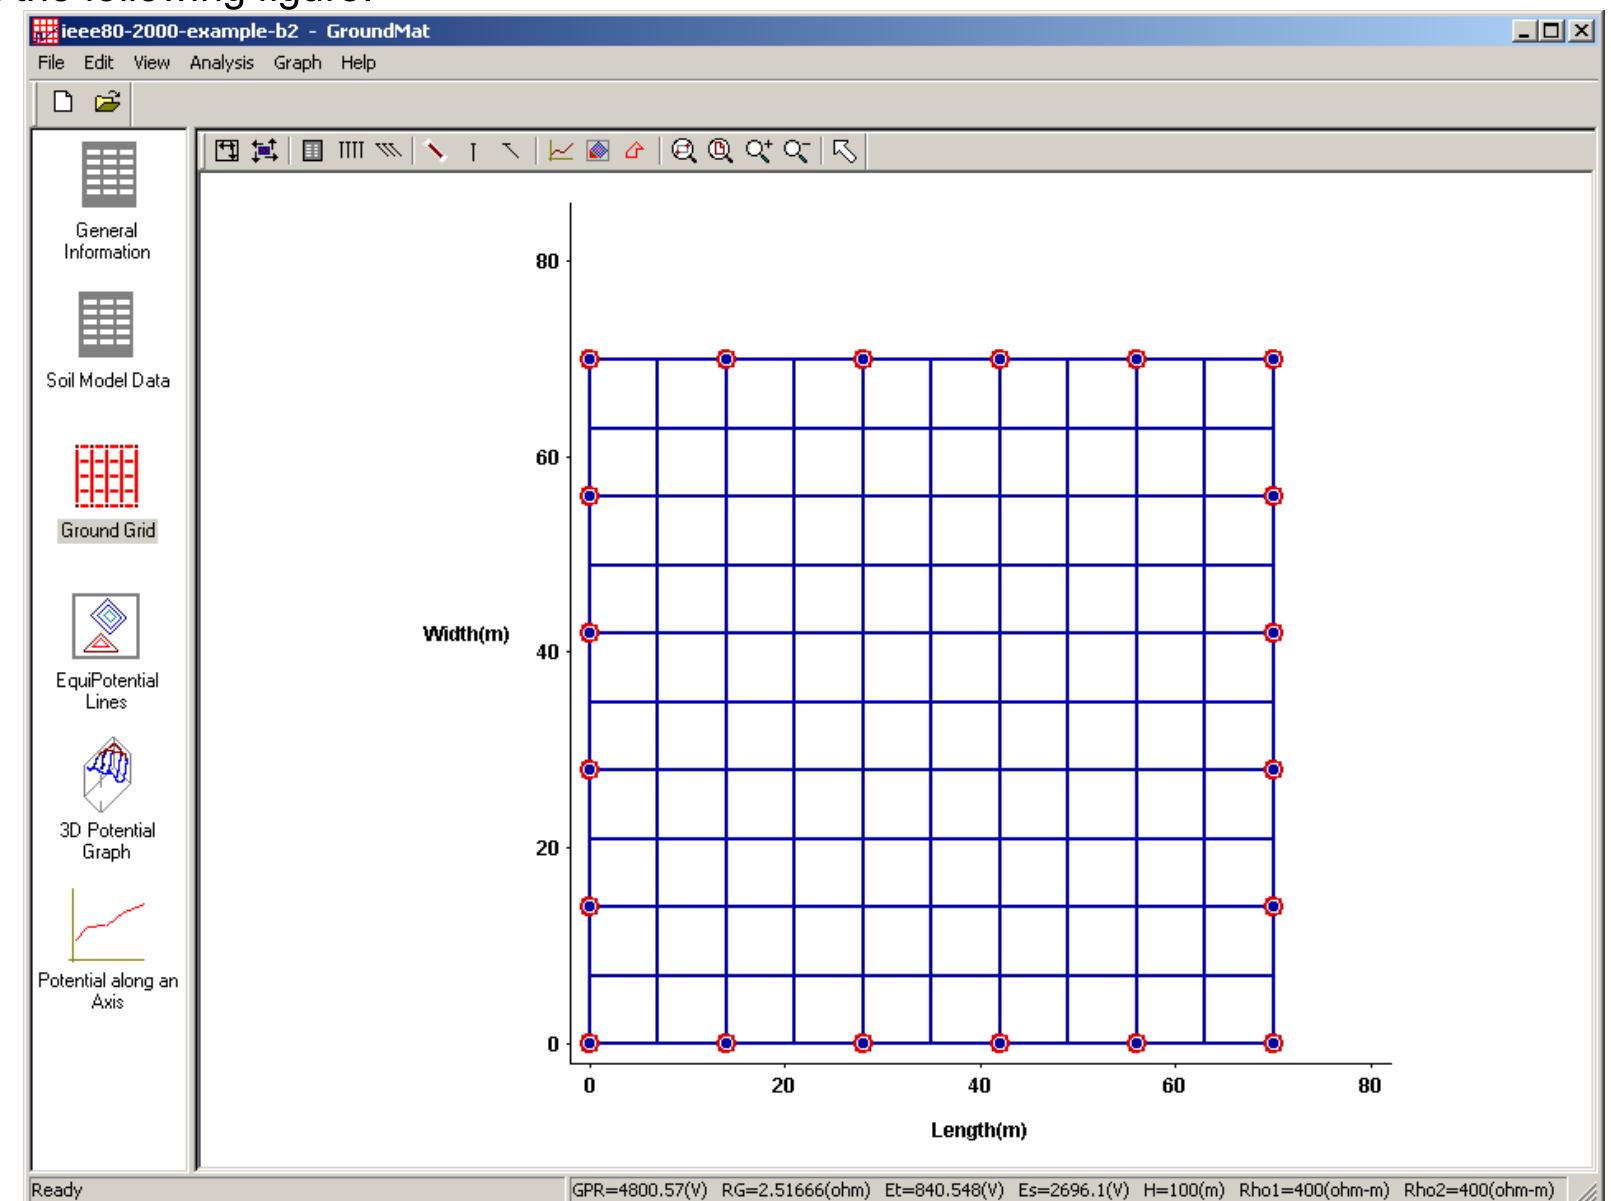
Task: Select the ground rod placement tool
Action: (x=472, y=151)
